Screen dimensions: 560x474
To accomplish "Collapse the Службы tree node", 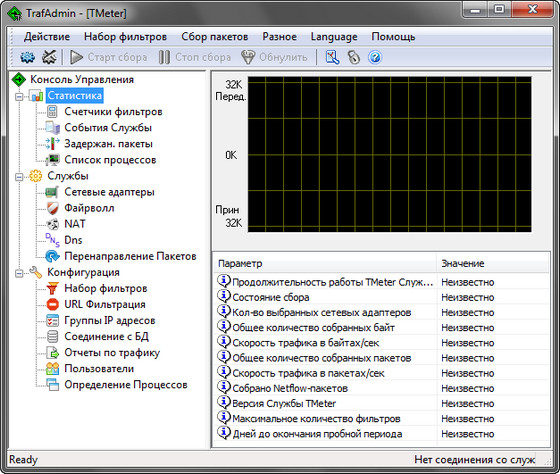I will [x=19, y=177].
